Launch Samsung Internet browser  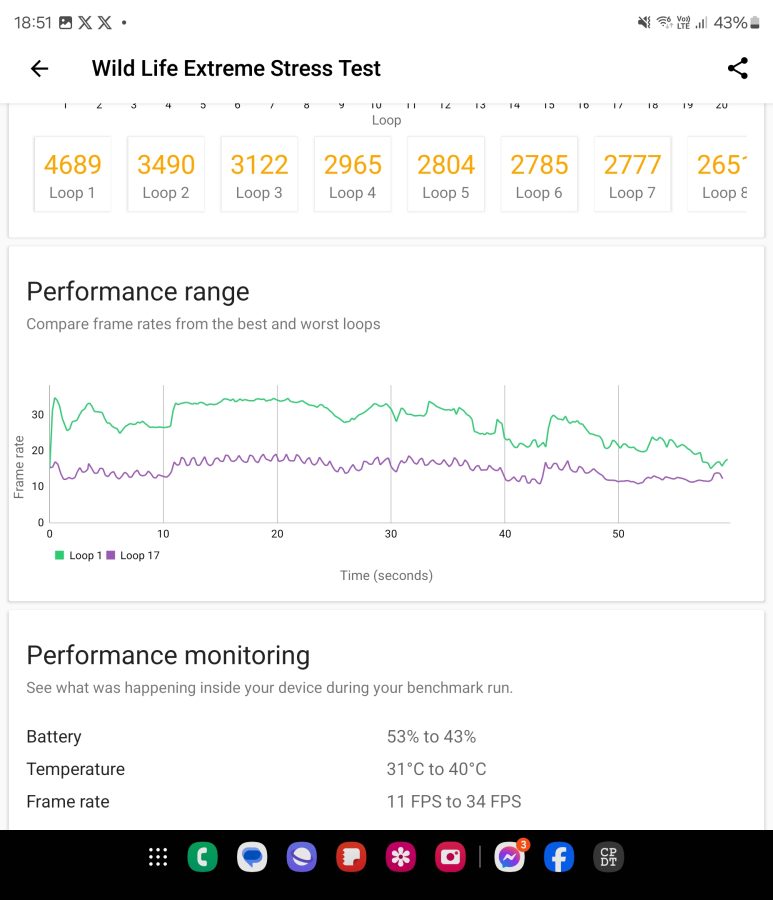301,857
